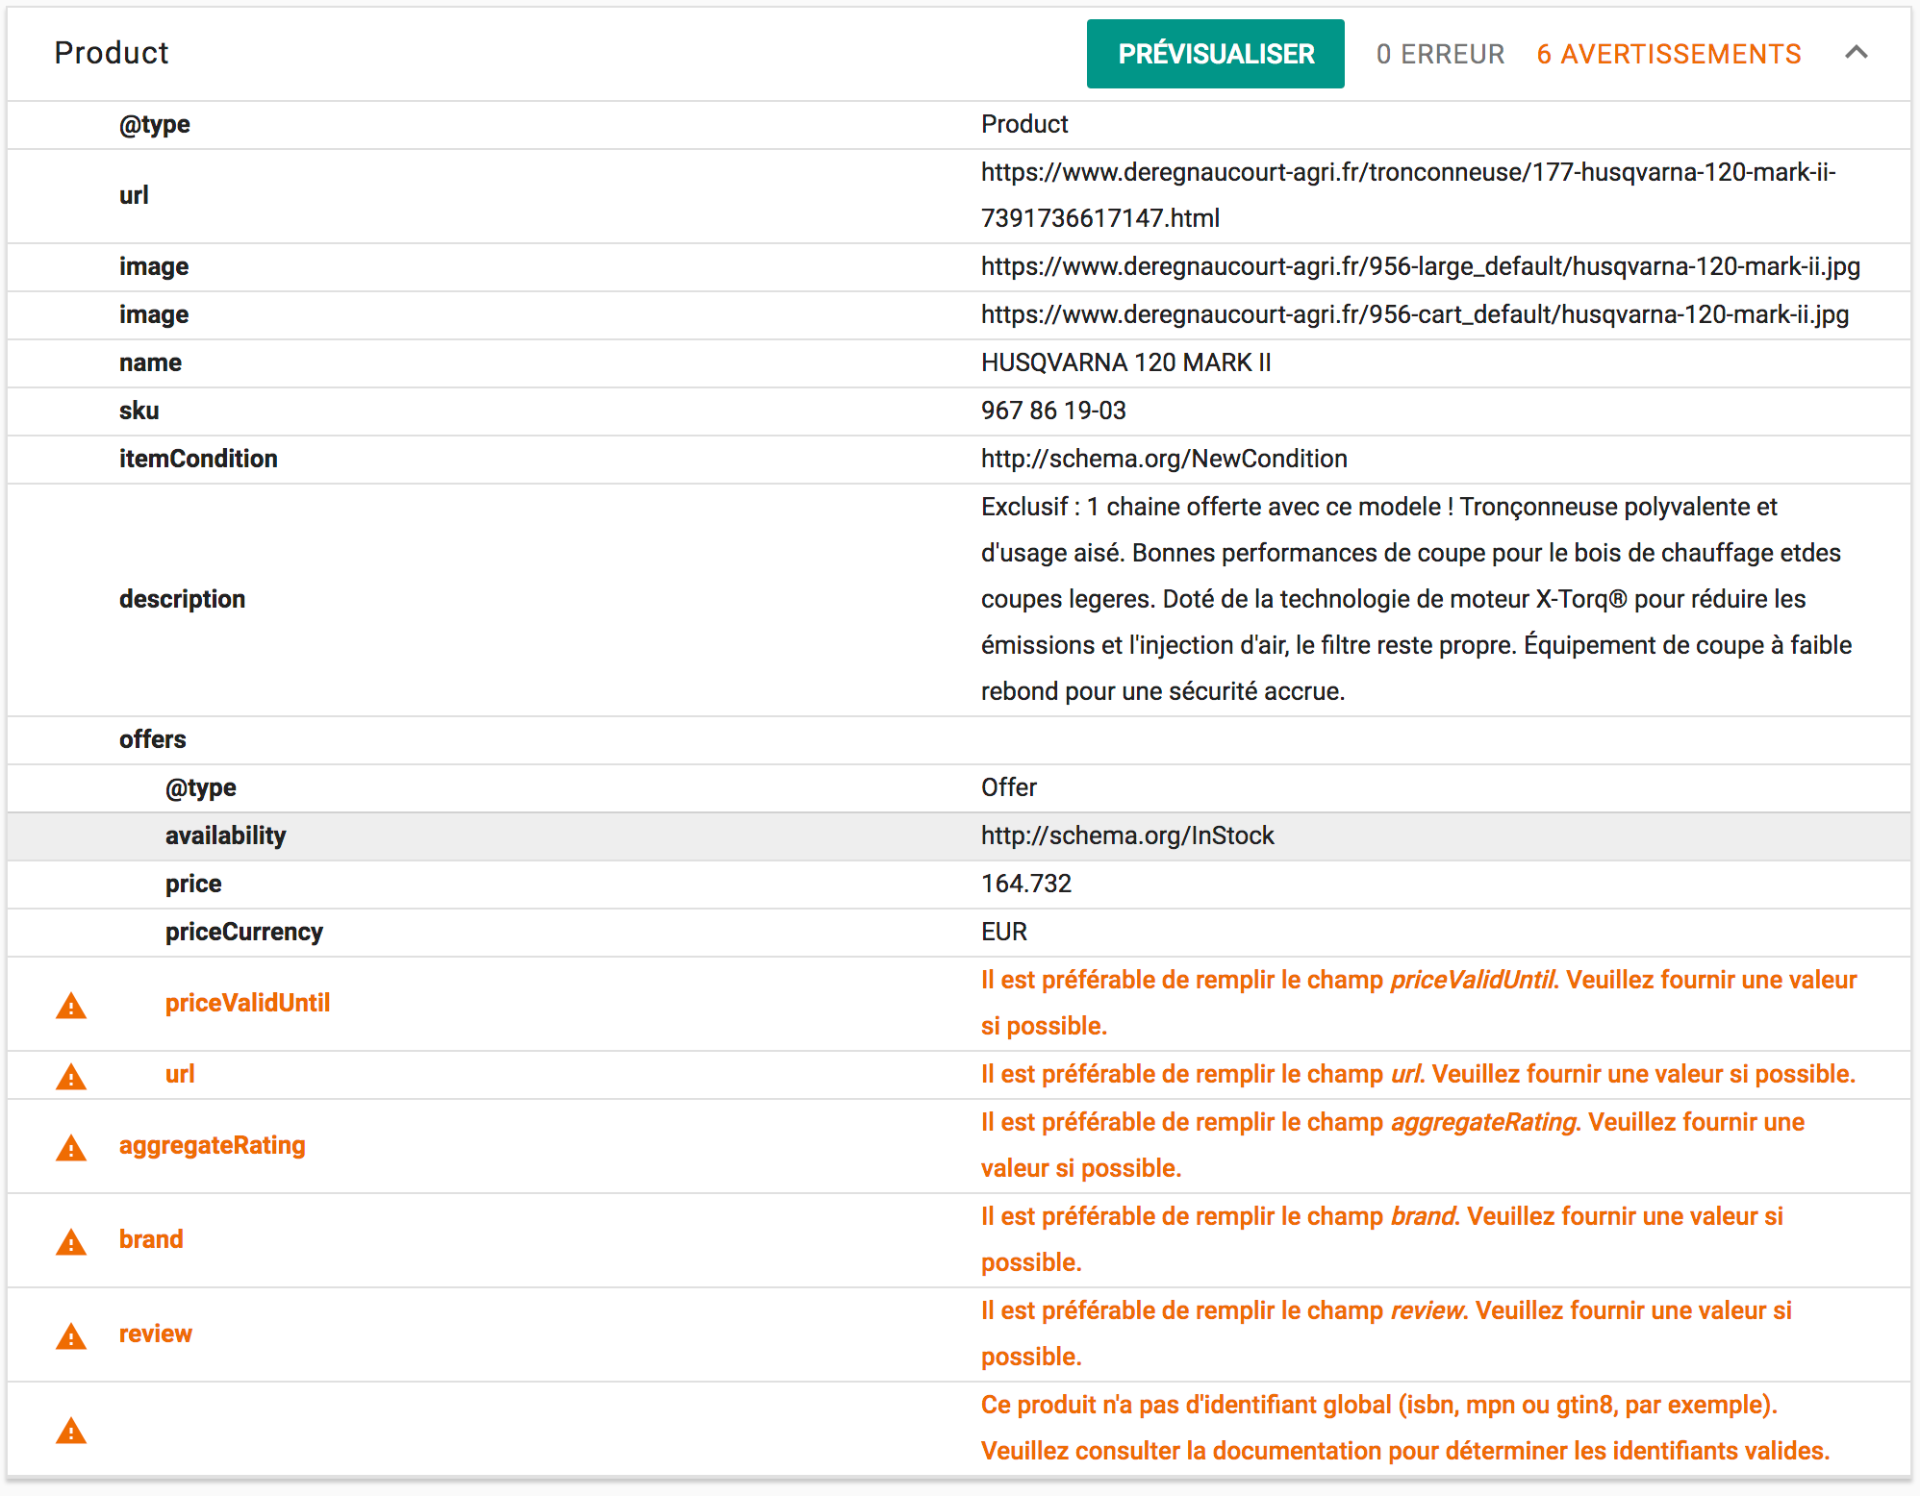Select the HUSQVARNA 120 MARK II name value
Screen dimensions: 1920x1496
coord(1125,363)
